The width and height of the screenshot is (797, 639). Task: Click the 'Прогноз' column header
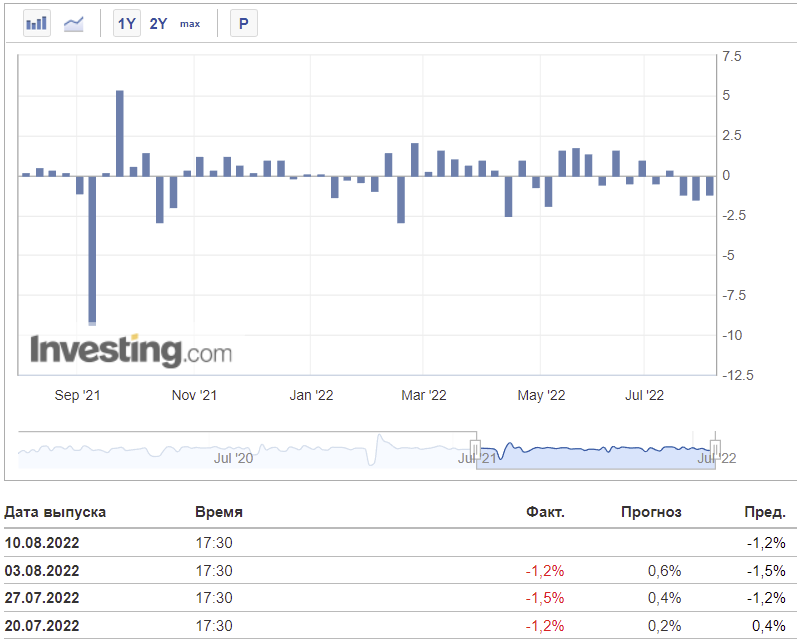click(x=651, y=512)
